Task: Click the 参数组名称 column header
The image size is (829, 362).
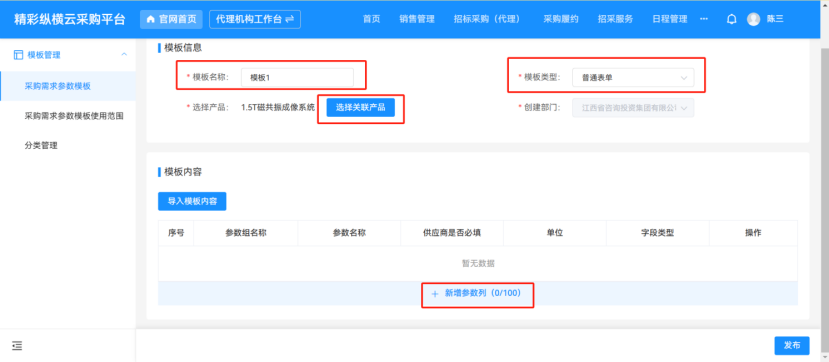Action: [245, 233]
